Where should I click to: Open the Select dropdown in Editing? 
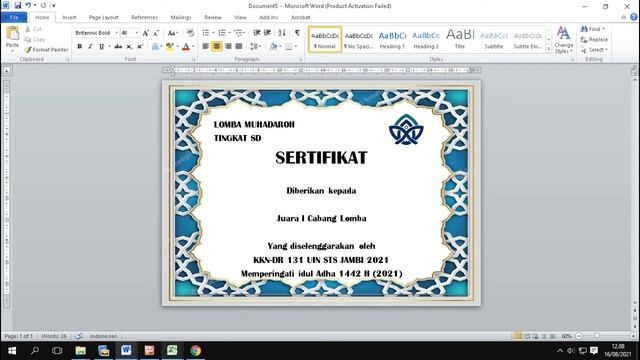595,50
